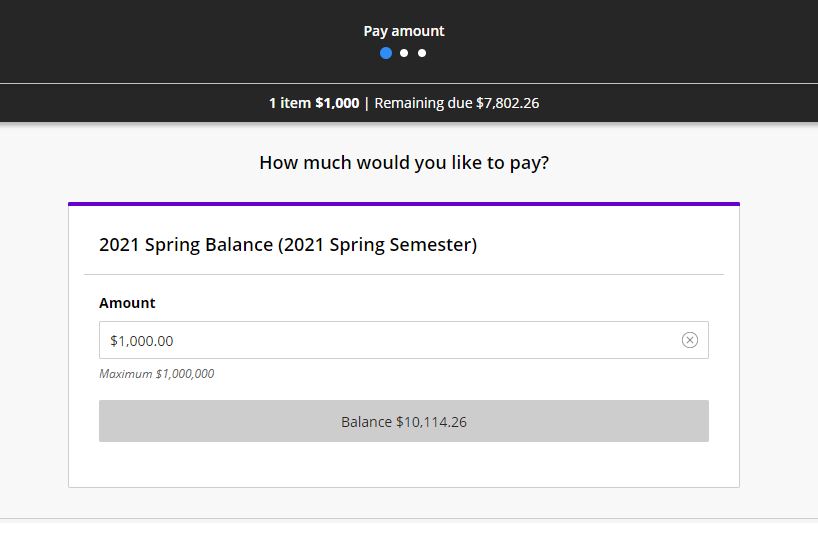Click the Maximum $1,000,000 hint text
The width and height of the screenshot is (818, 536).
[x=157, y=374]
